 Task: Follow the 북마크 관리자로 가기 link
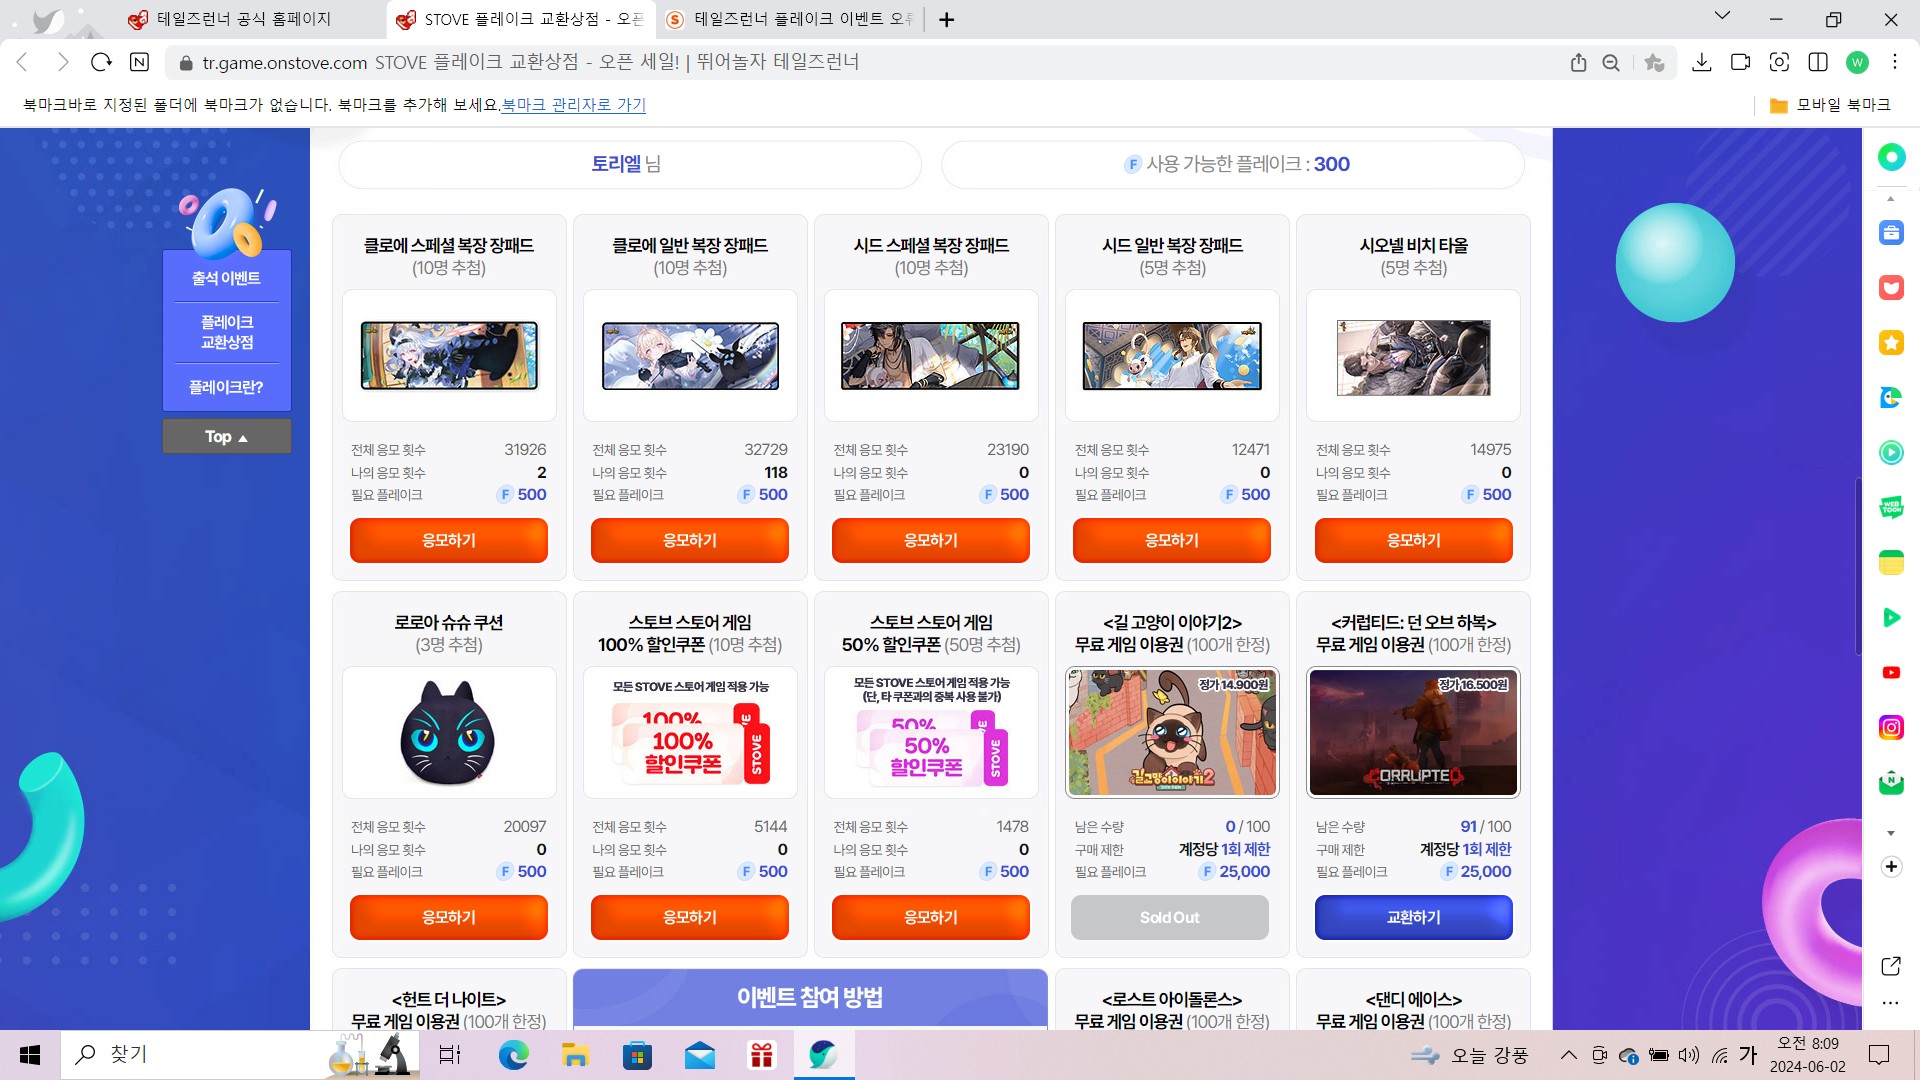pos(573,105)
